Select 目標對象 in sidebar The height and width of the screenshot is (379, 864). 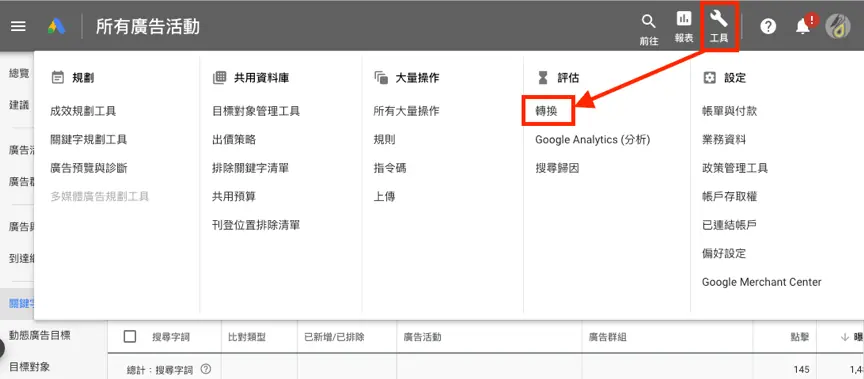[29, 366]
